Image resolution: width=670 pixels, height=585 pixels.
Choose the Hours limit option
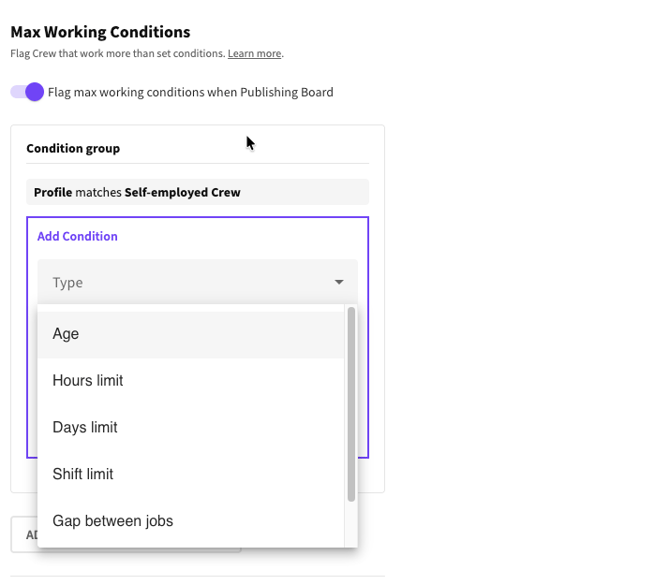(88, 381)
